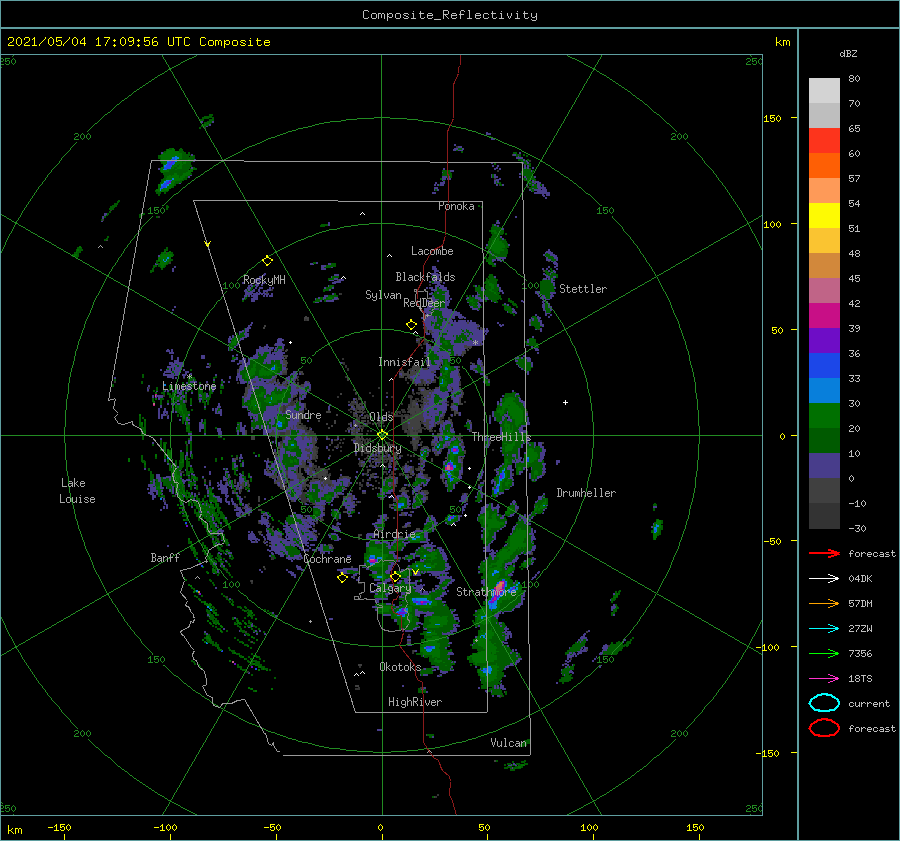900x841 pixels.
Task: Click the bright green swatch between 30 and 20
Action: [x=824, y=415]
